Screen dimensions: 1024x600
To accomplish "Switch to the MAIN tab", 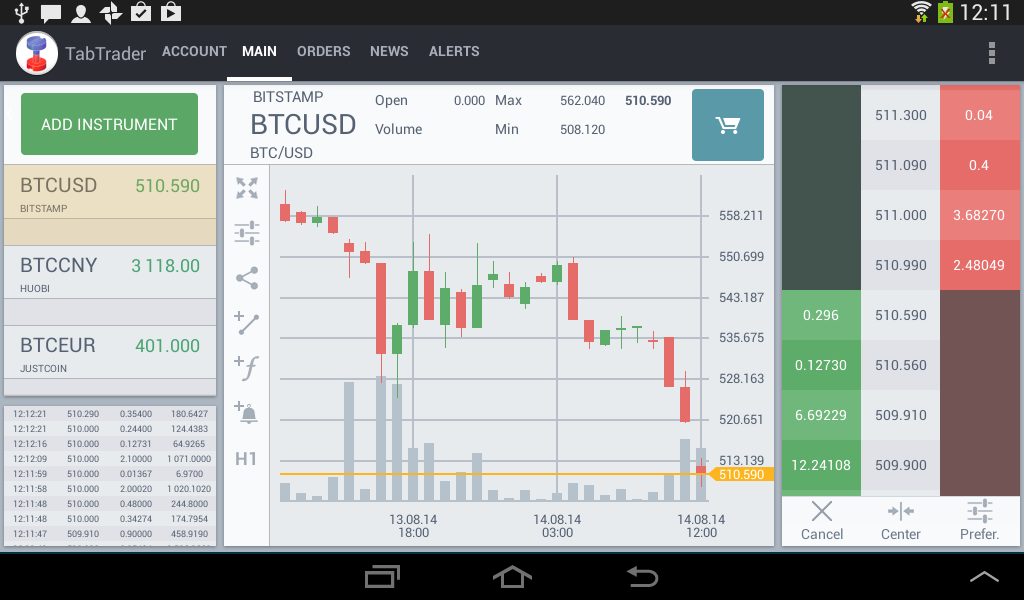I will 259,52.
